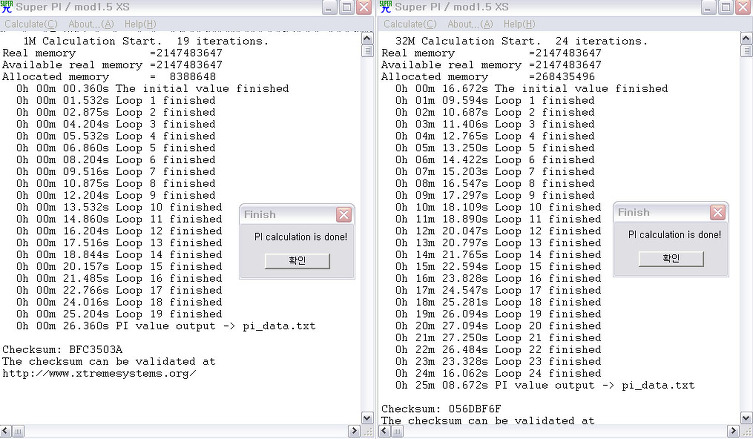Click 'PI calculation is done!' message in left dialog

coord(301,237)
